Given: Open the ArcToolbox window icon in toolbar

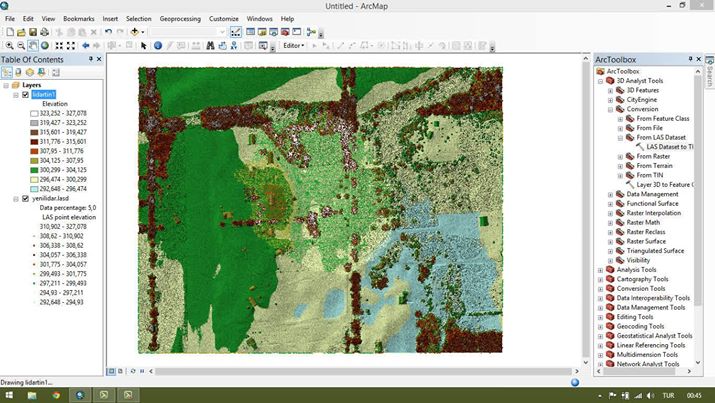Looking at the screenshot, I should click(285, 32).
